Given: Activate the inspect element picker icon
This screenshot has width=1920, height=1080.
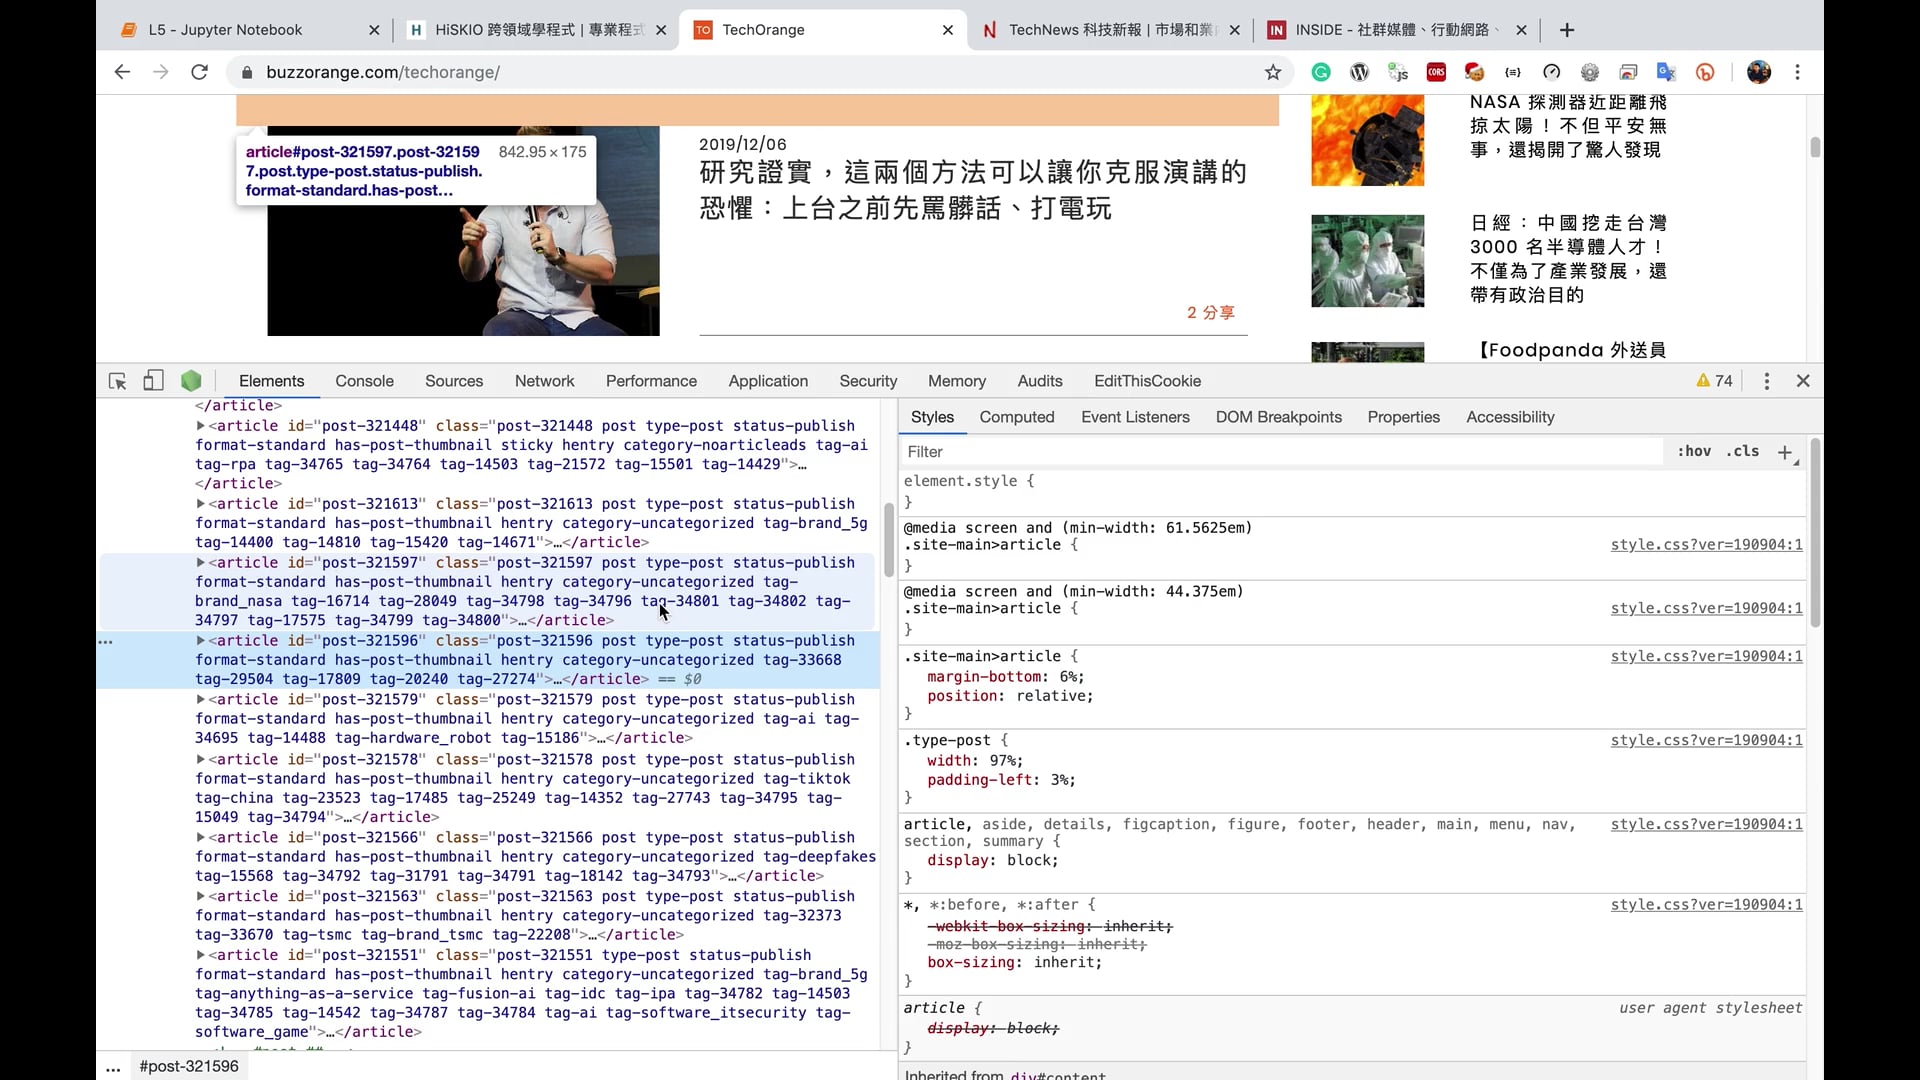Looking at the screenshot, I should 117,381.
